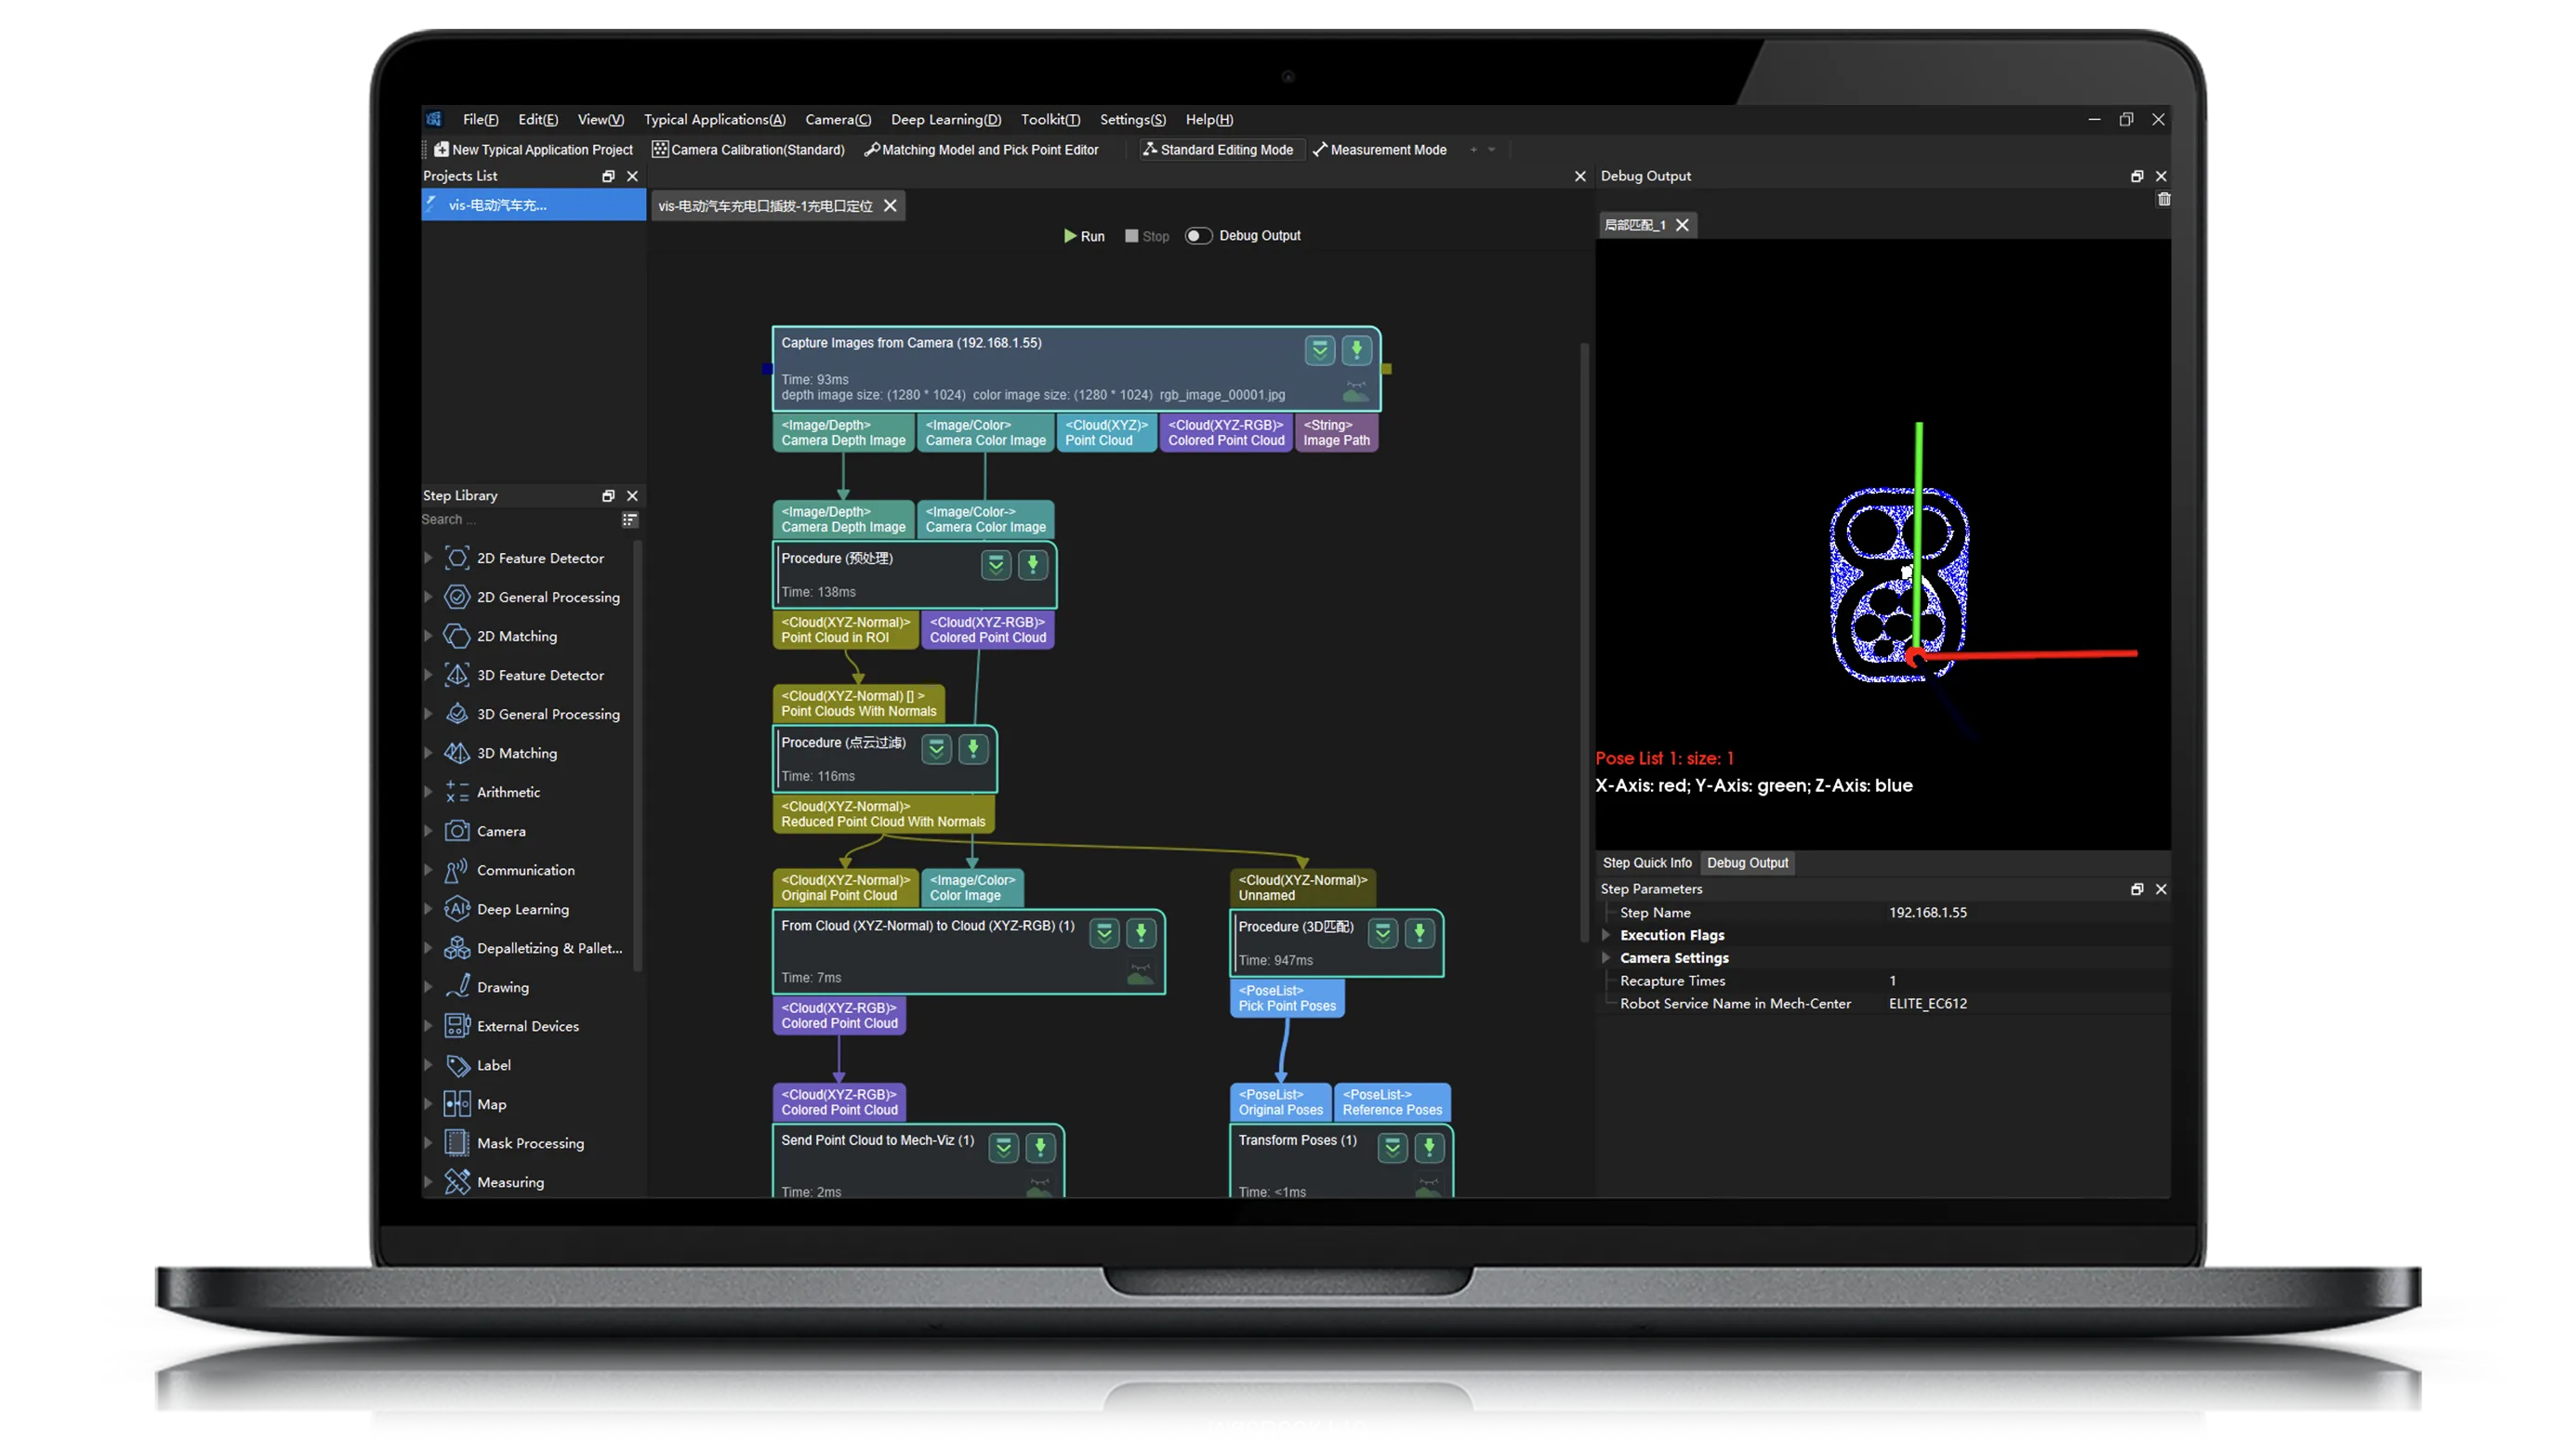Click the Mask Processing icon
The height and width of the screenshot is (1448, 2576).
coord(457,1143)
